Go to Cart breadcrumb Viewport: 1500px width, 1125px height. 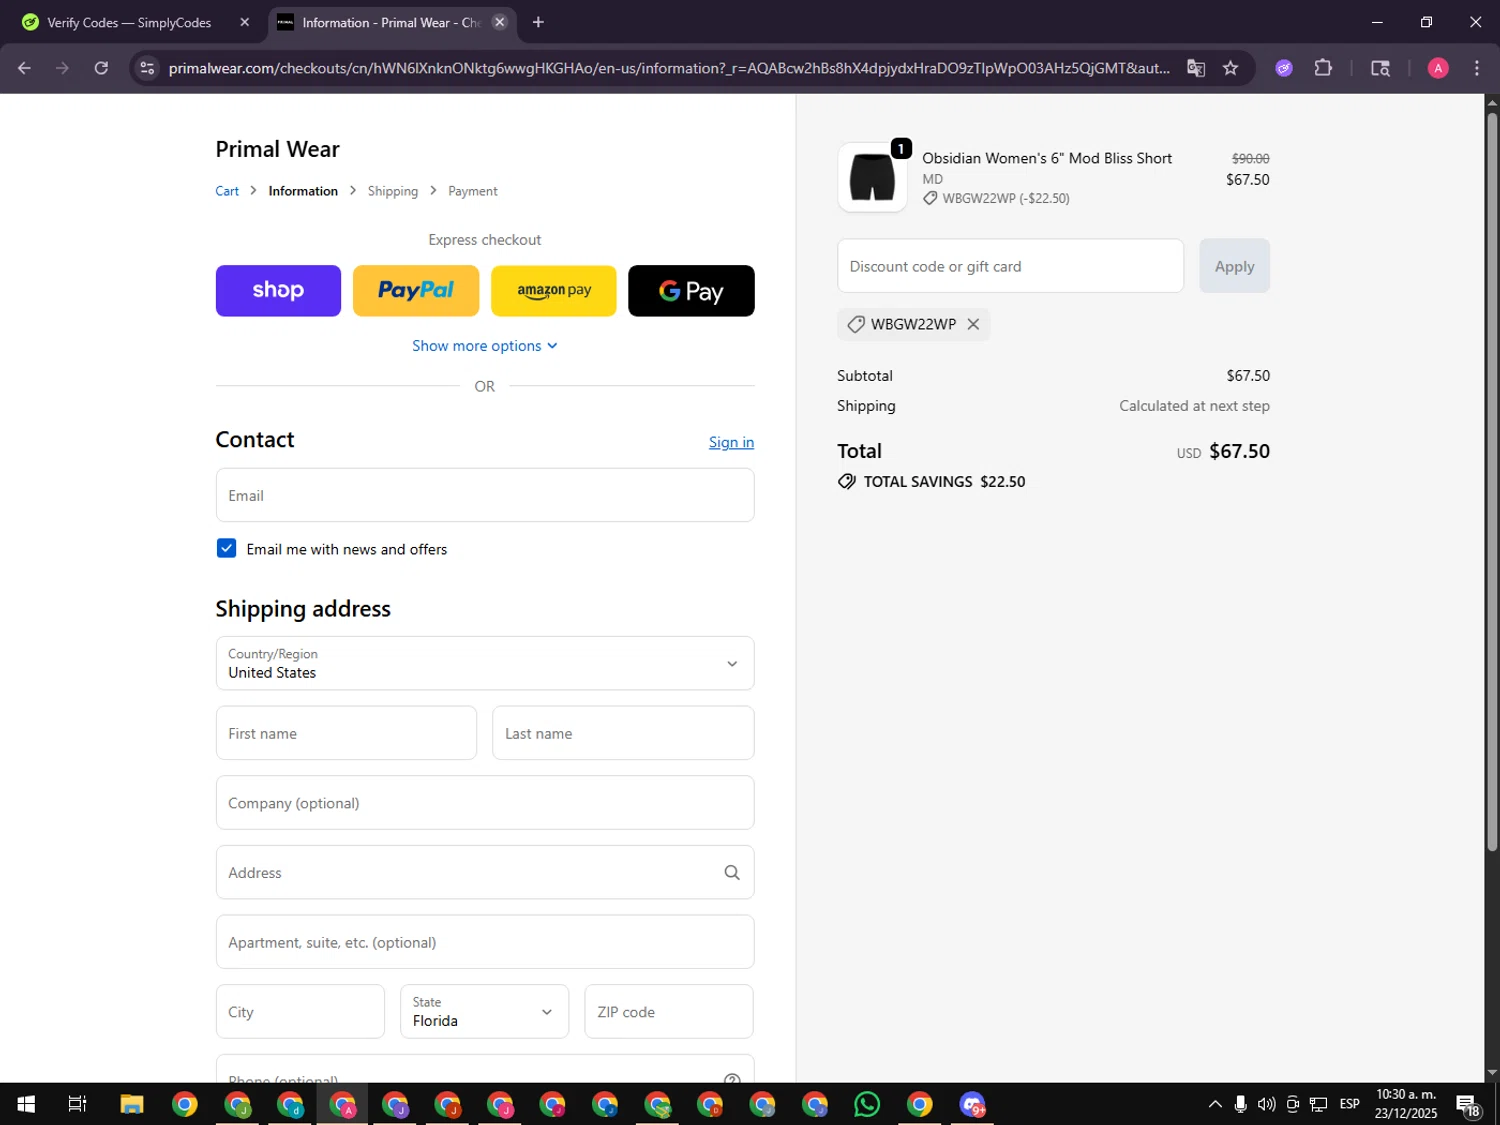[x=227, y=191]
